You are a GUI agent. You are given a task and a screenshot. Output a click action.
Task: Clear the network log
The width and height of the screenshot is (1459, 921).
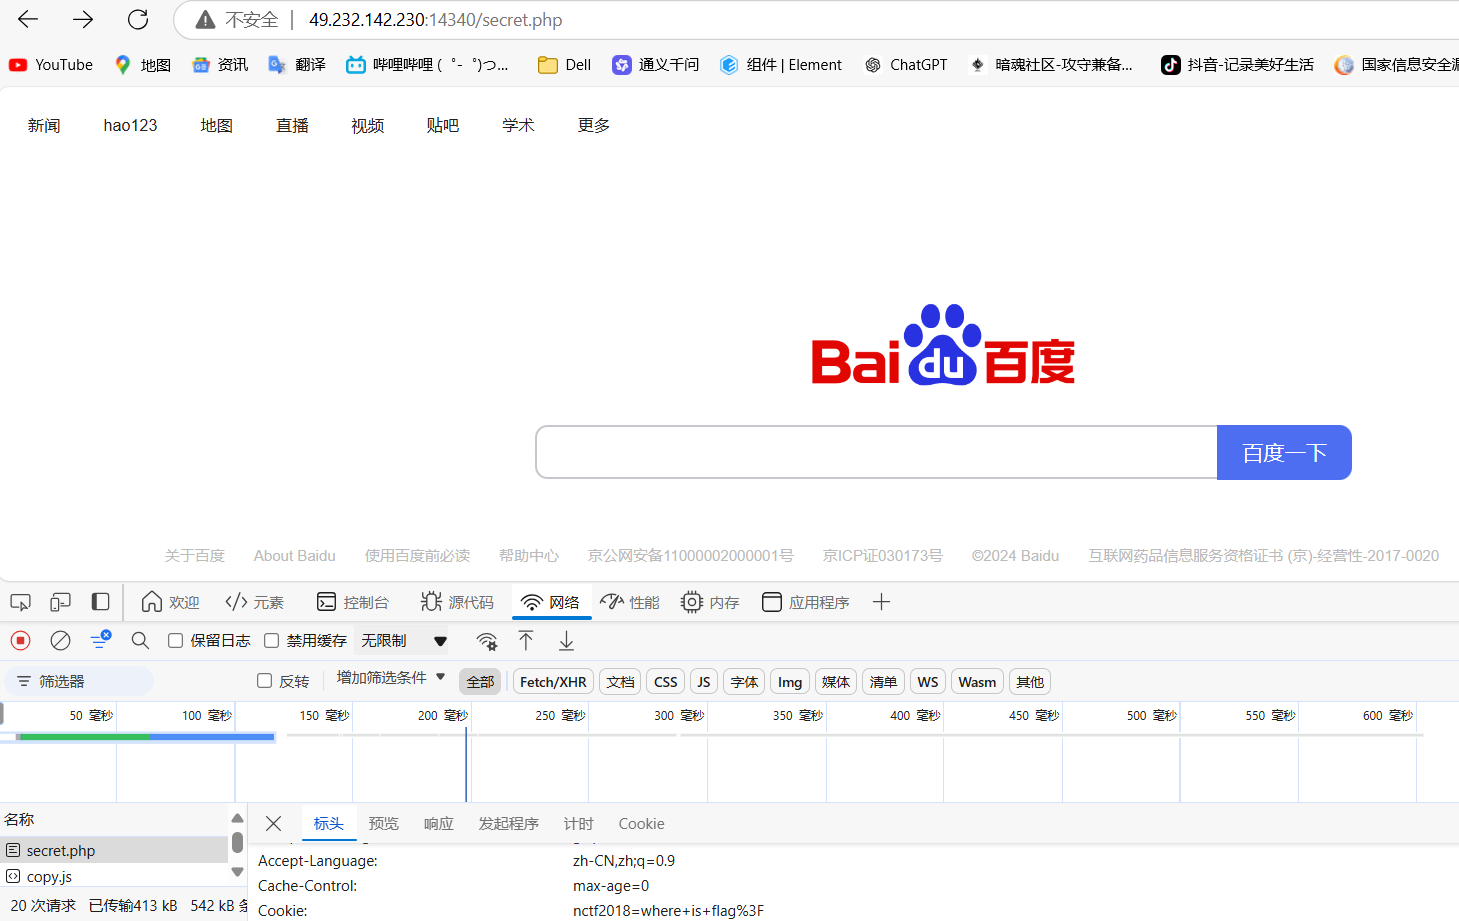(x=60, y=640)
